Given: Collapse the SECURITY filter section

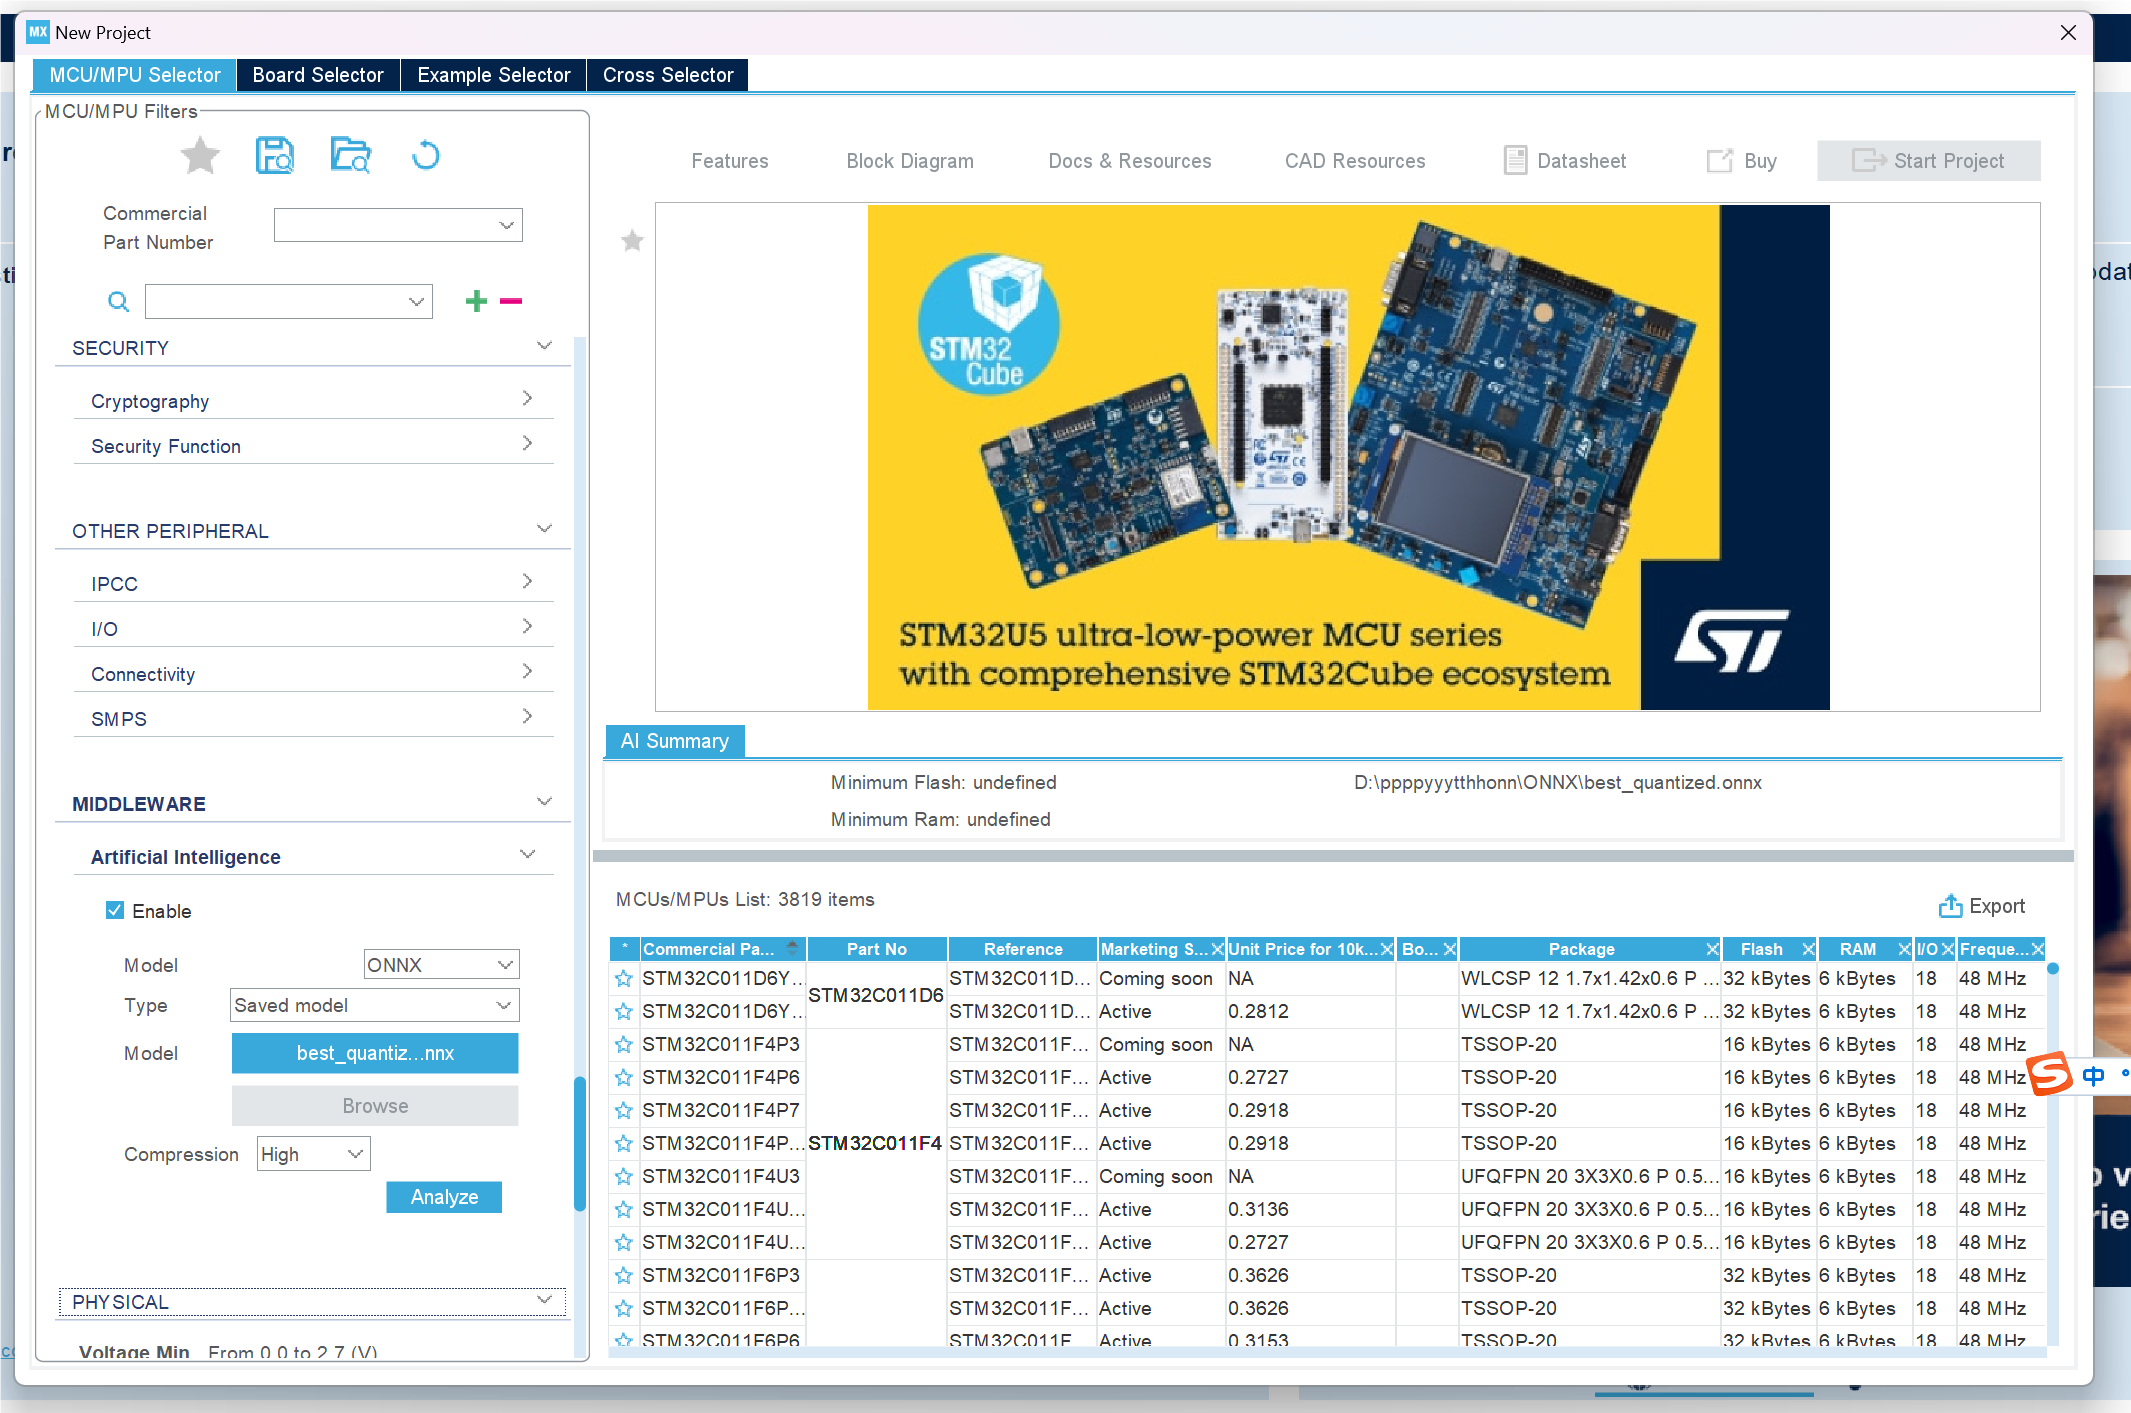Looking at the screenshot, I should point(544,345).
